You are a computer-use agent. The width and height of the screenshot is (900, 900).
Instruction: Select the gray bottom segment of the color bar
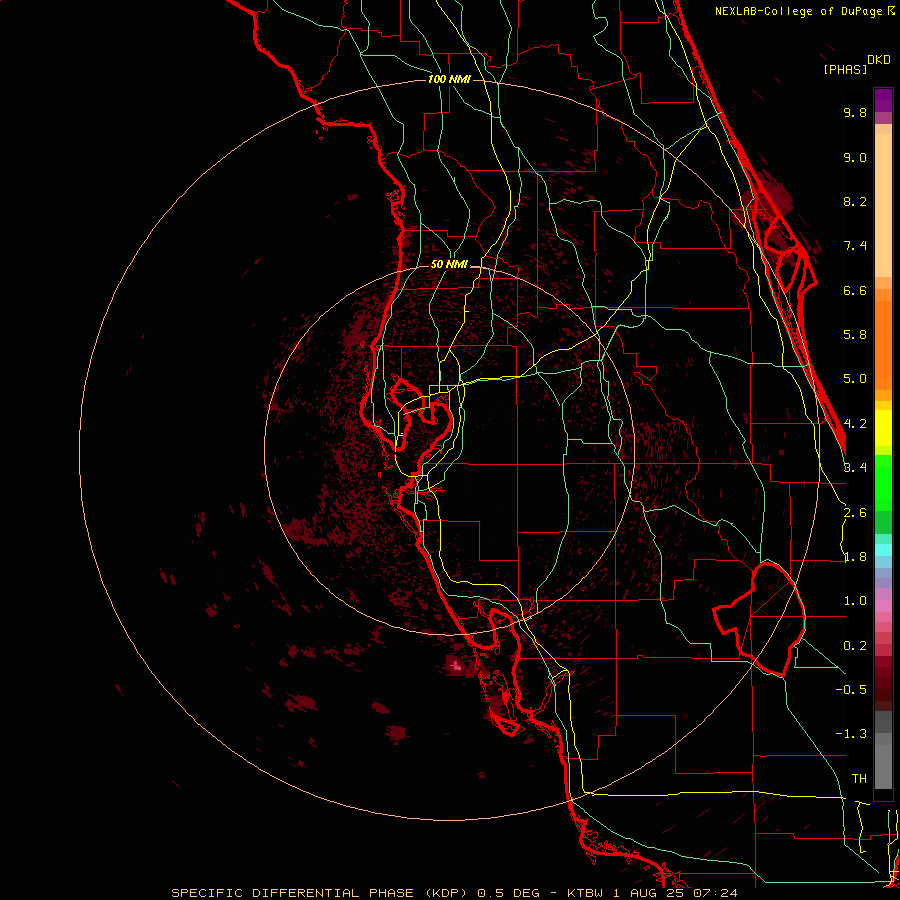click(883, 763)
